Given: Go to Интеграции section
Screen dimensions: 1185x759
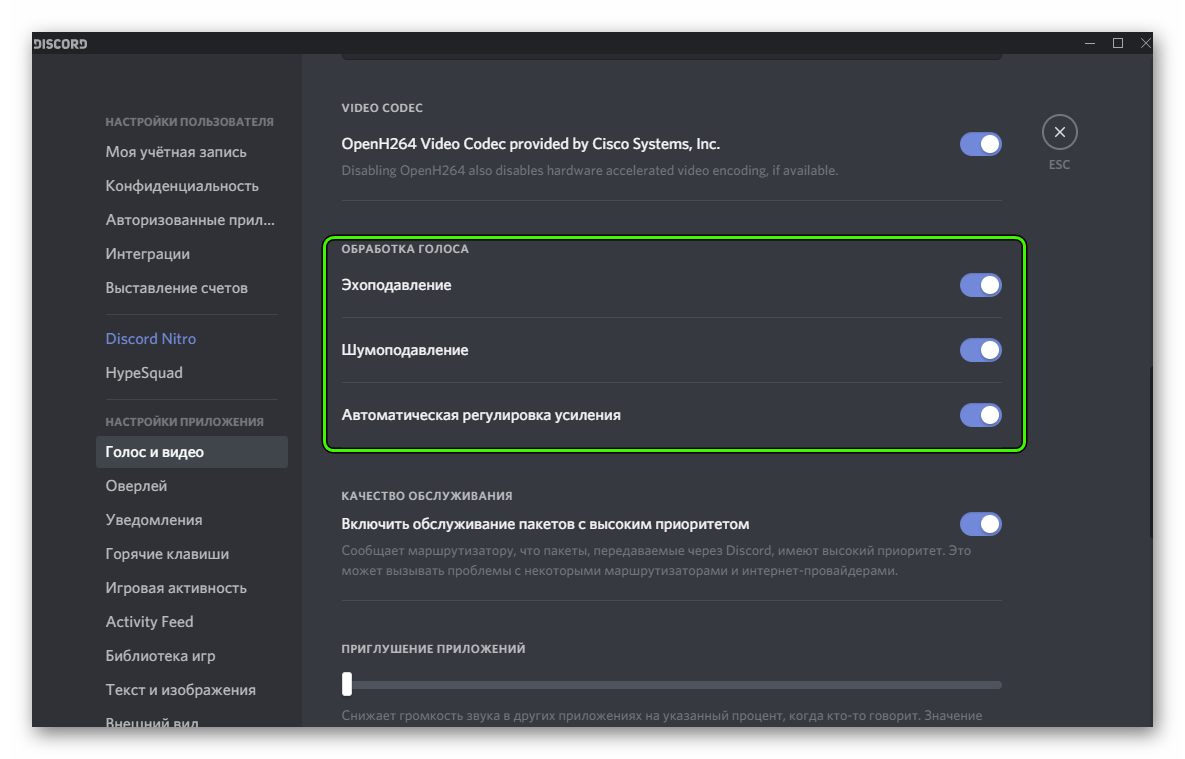Looking at the screenshot, I should tap(147, 254).
